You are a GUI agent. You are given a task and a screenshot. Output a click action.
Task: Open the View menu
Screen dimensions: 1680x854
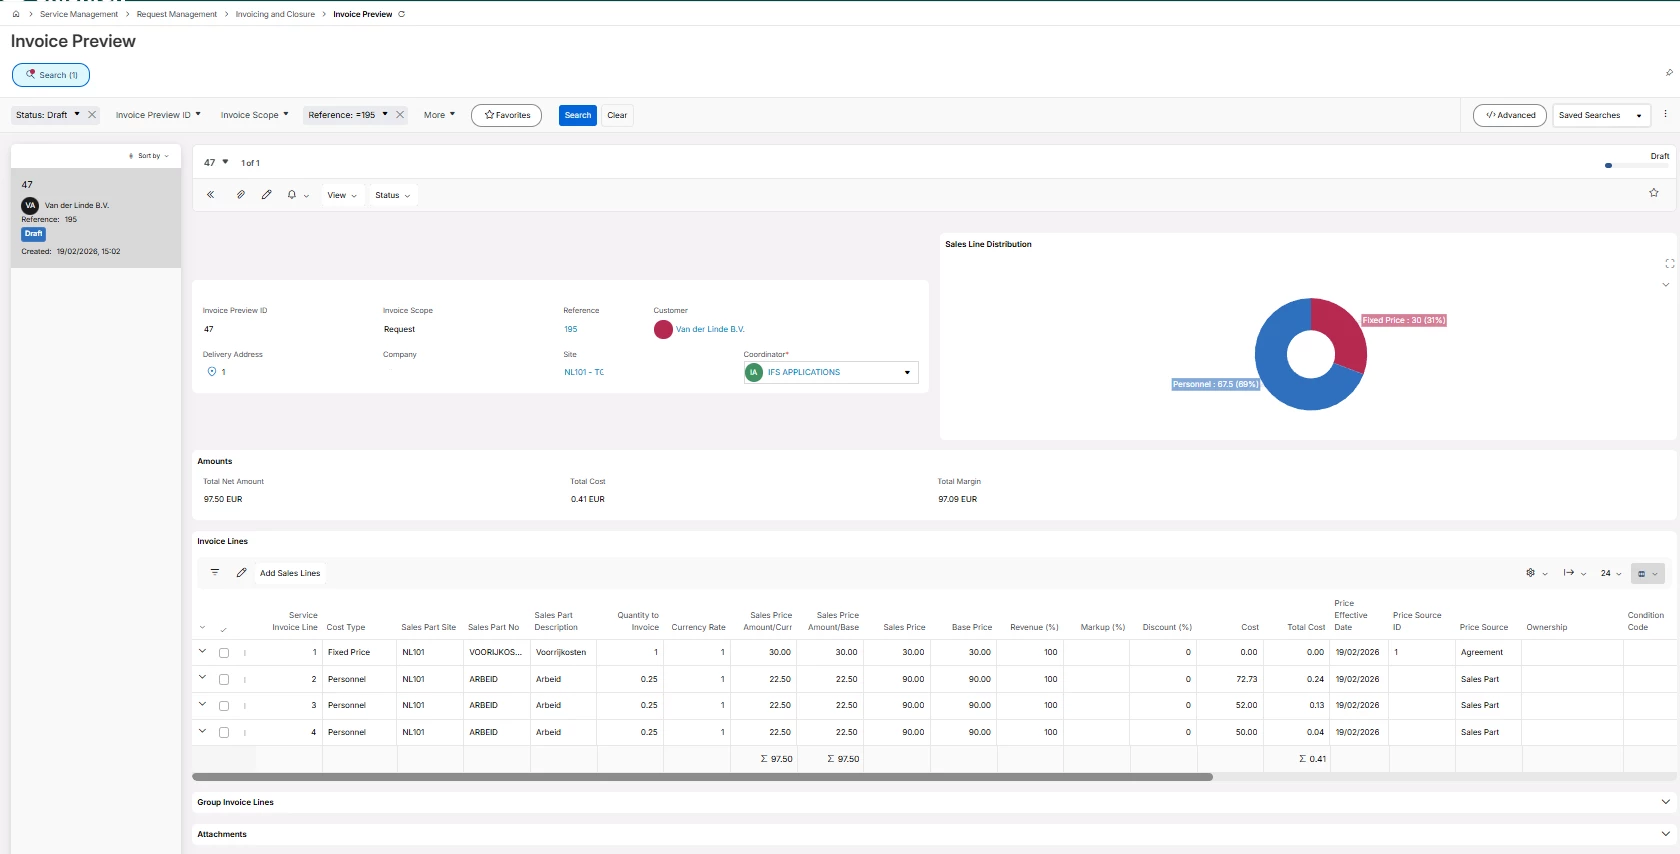click(342, 195)
